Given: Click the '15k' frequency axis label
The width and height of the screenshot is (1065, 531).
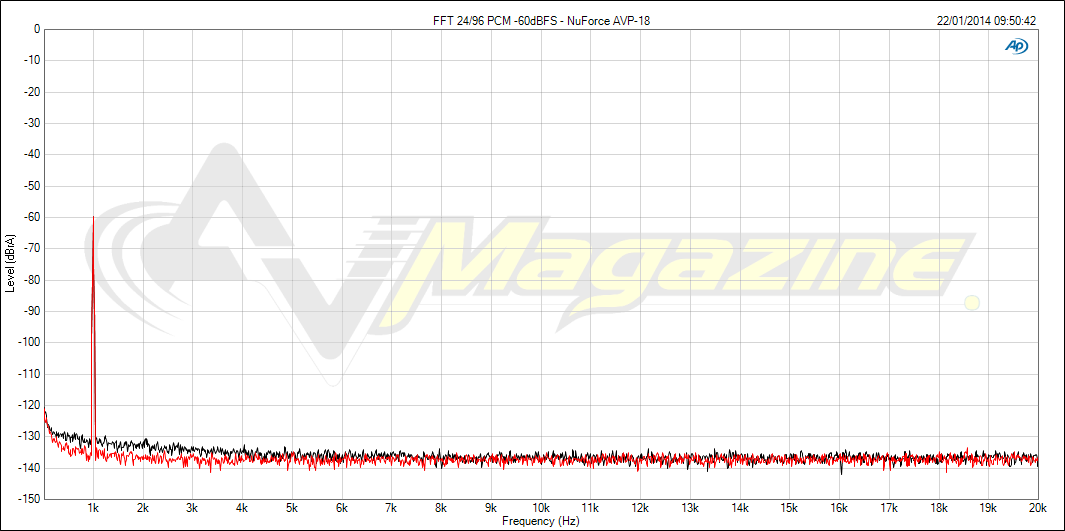Looking at the screenshot, I should [789, 508].
